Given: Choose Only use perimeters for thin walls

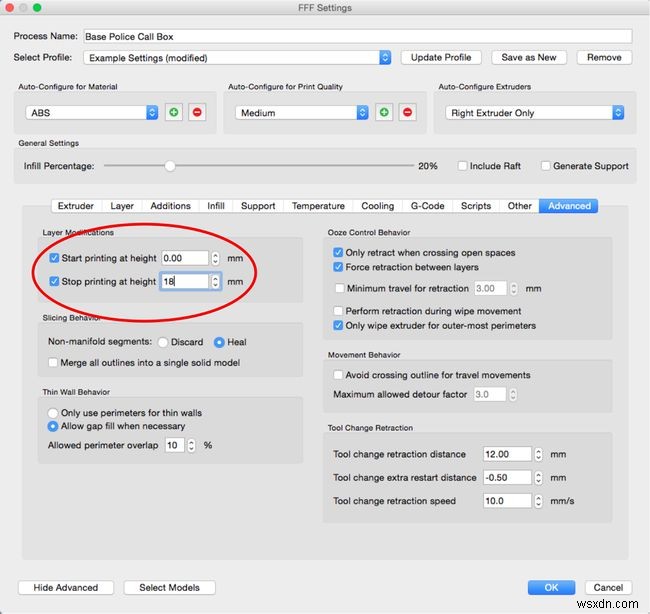Looking at the screenshot, I should 53,413.
